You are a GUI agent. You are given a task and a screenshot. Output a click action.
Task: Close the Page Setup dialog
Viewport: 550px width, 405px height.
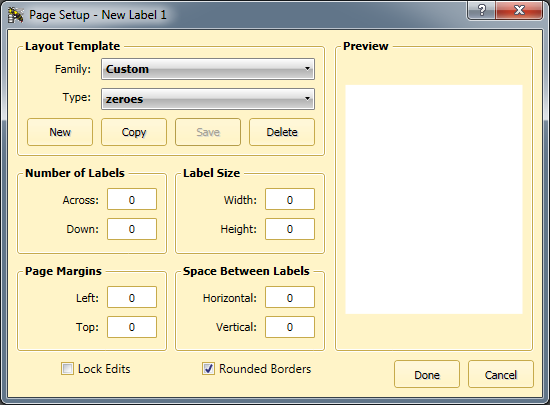point(519,10)
